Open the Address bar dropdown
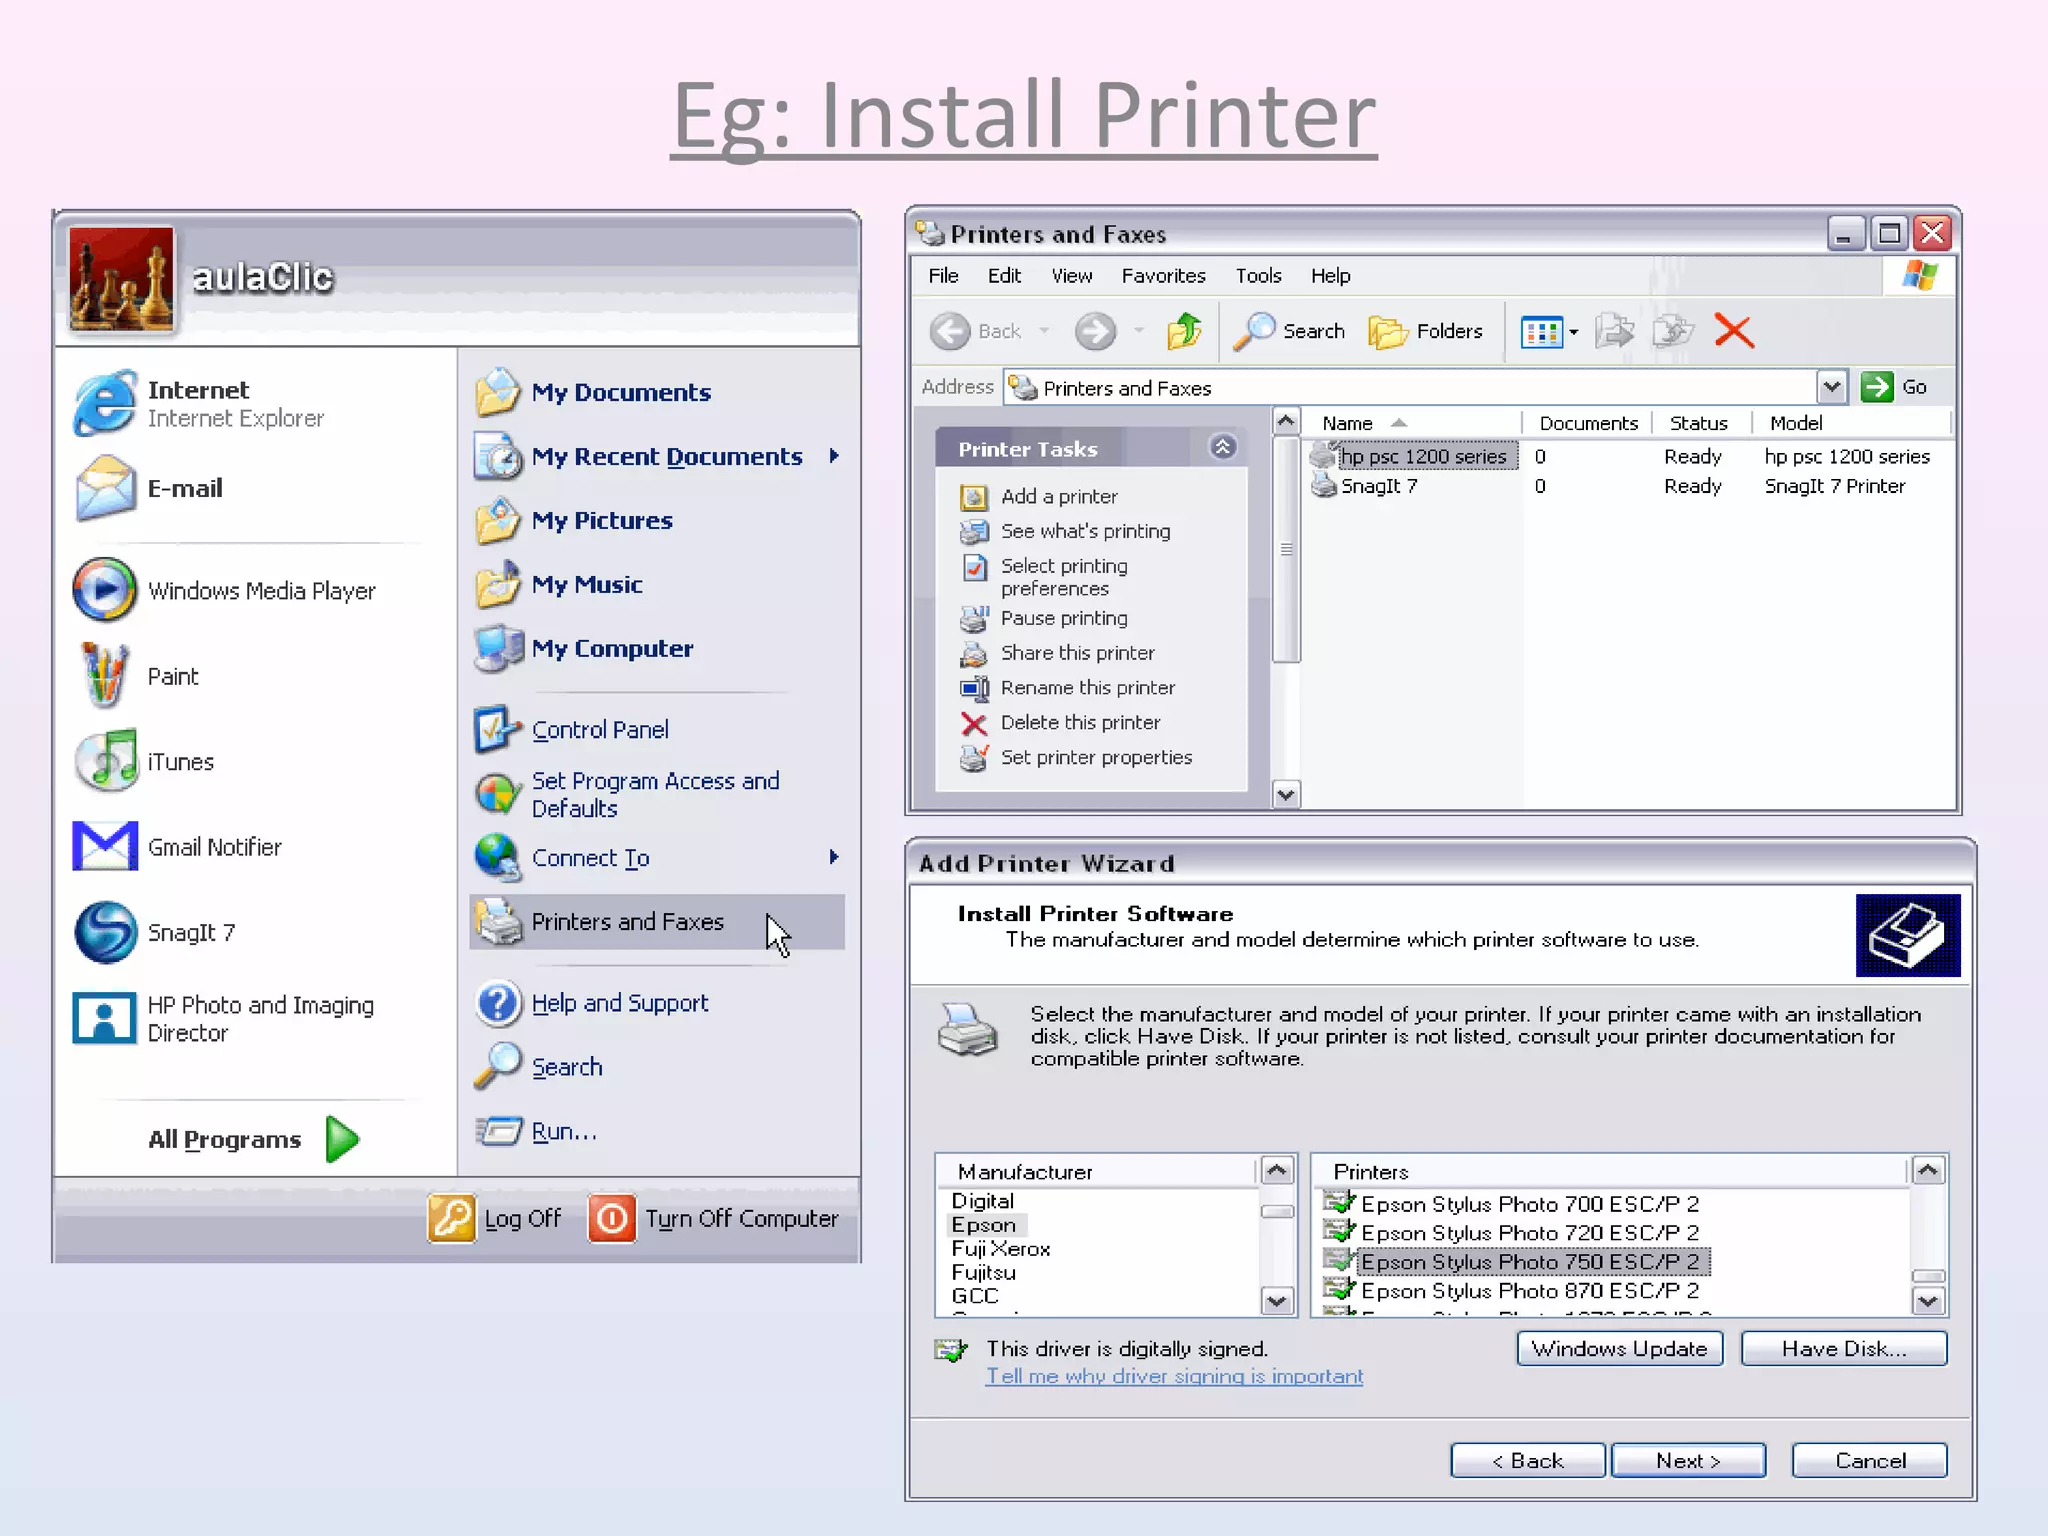The image size is (2048, 1536). pos(1831,387)
